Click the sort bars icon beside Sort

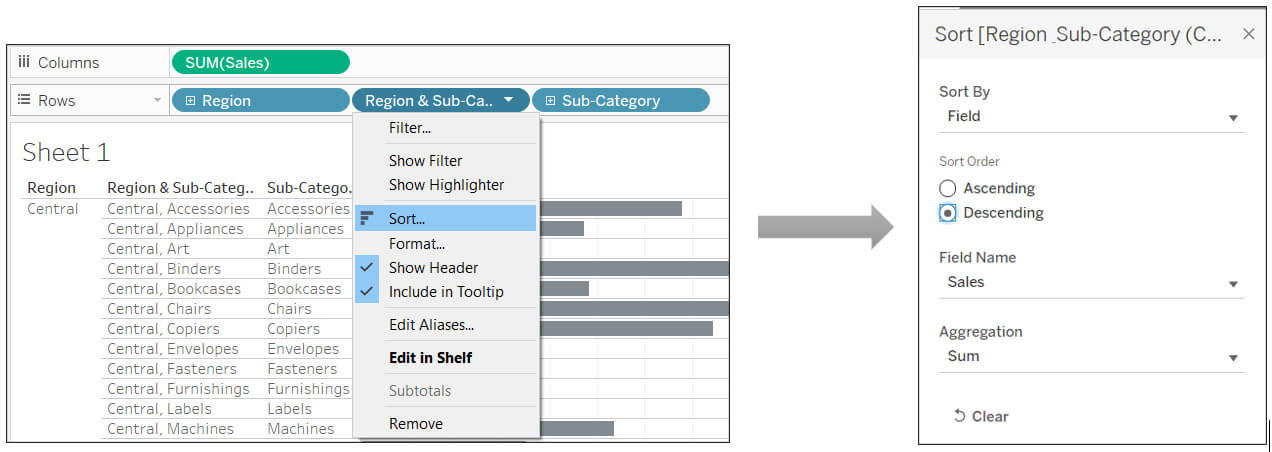click(x=367, y=218)
